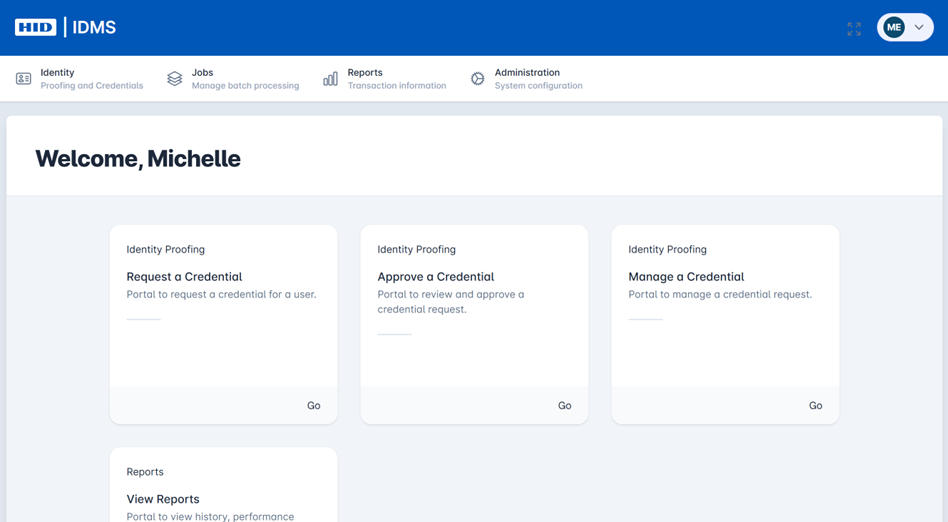Click the Reports bar chart icon

coord(330,79)
